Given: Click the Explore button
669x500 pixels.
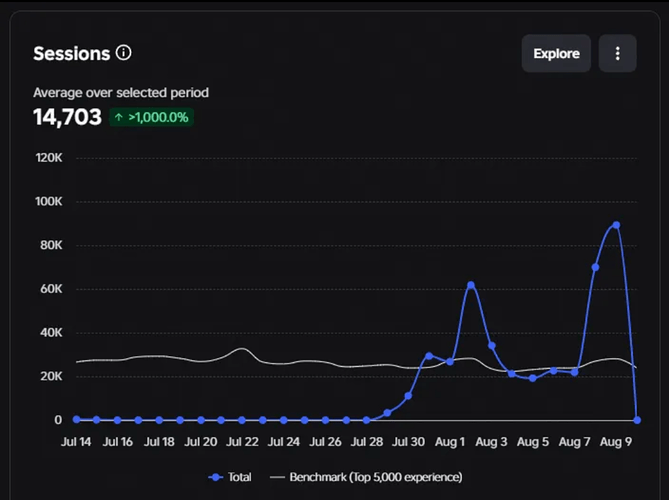Looking at the screenshot, I should coord(556,53).
